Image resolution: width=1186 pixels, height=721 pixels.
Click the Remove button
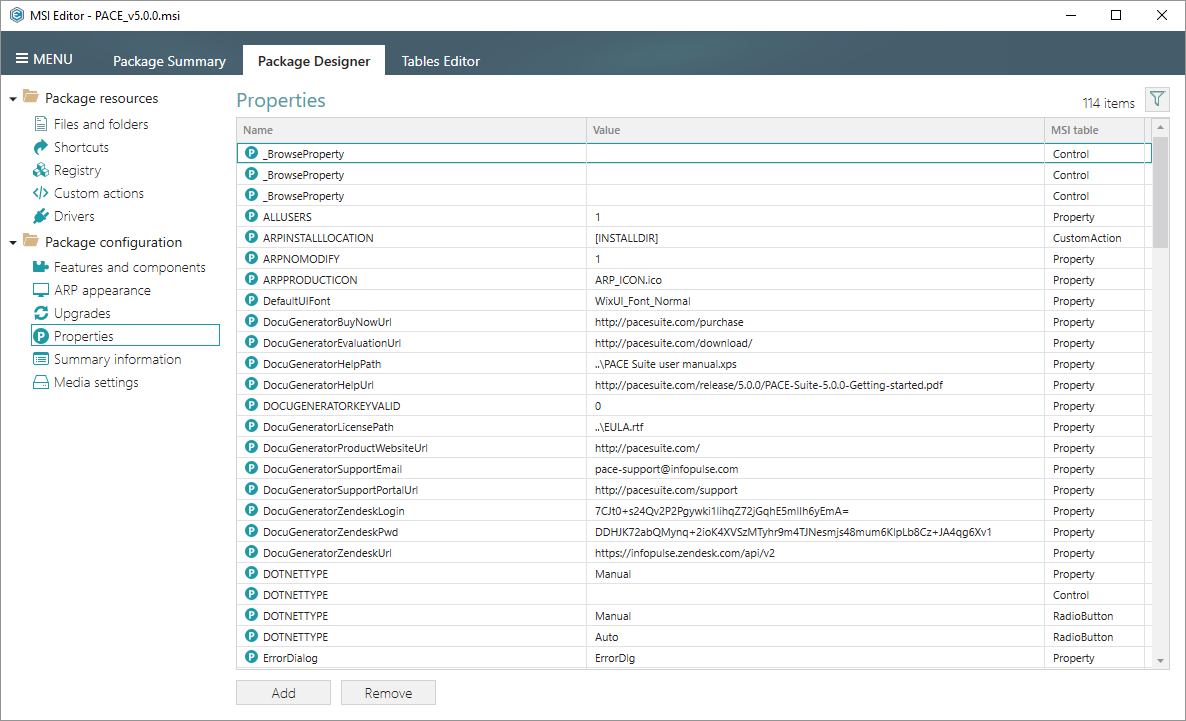[x=388, y=693]
